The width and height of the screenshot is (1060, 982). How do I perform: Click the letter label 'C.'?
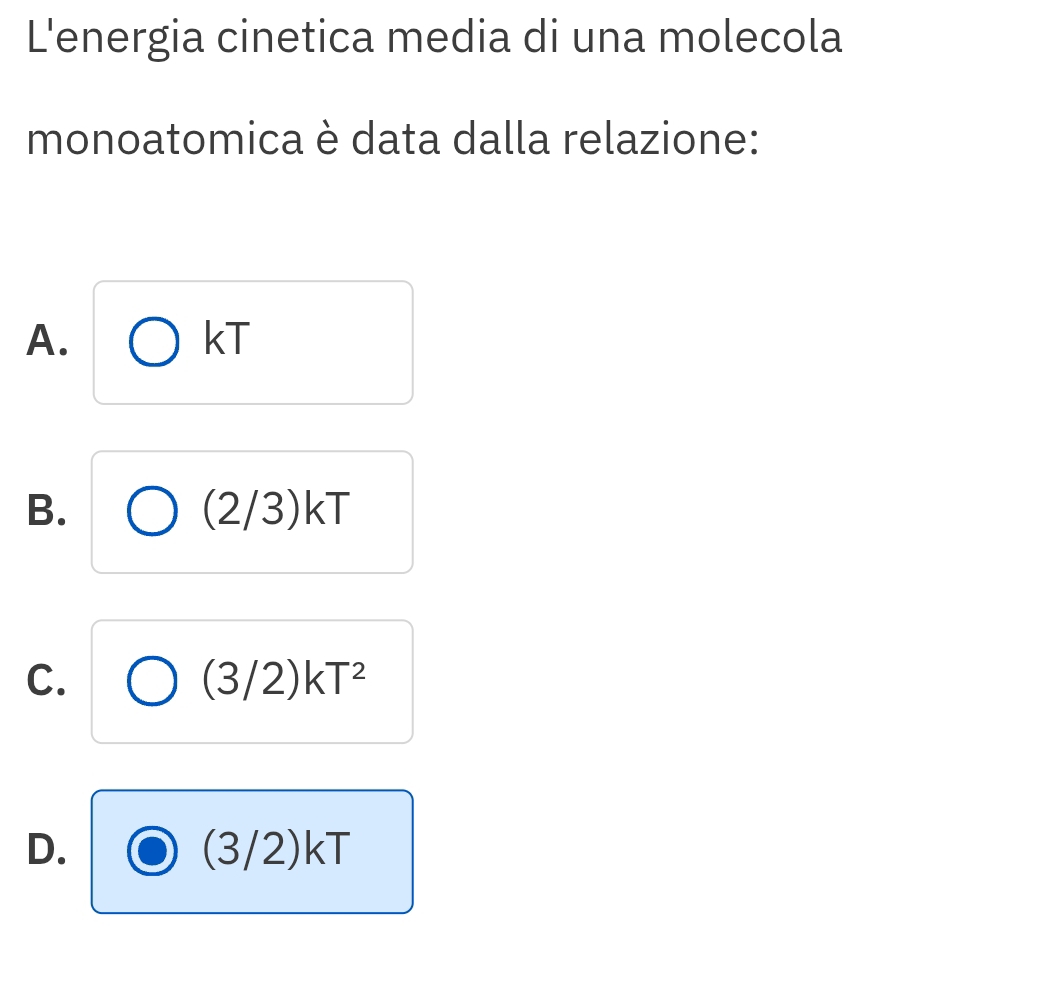point(48,680)
